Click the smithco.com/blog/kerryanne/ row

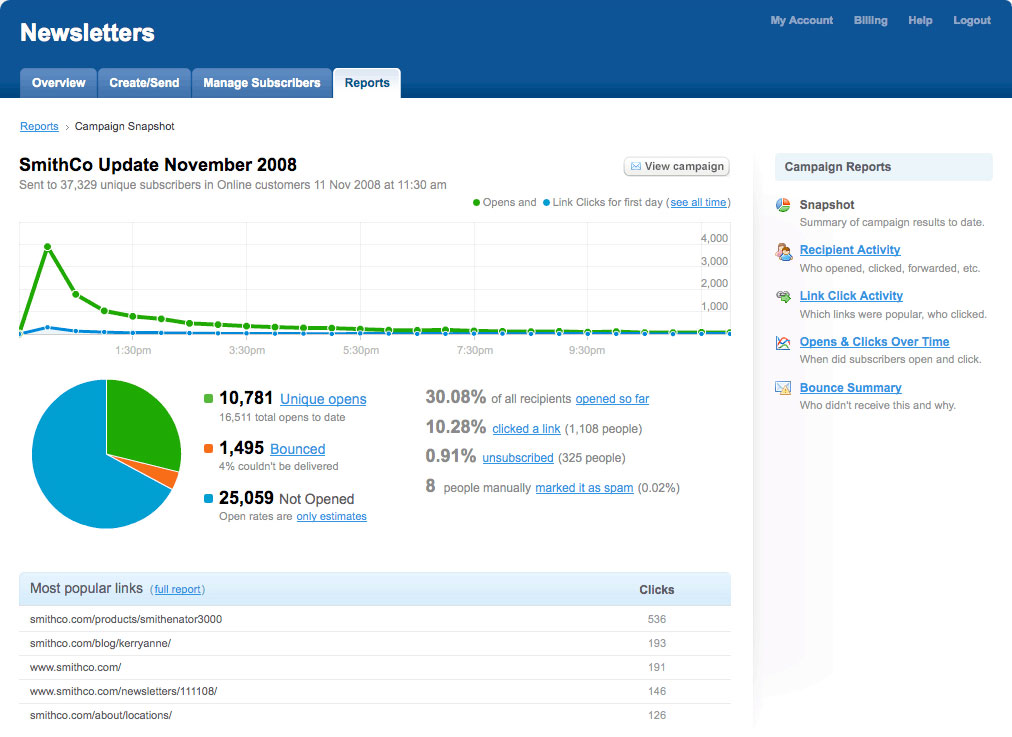[375, 643]
